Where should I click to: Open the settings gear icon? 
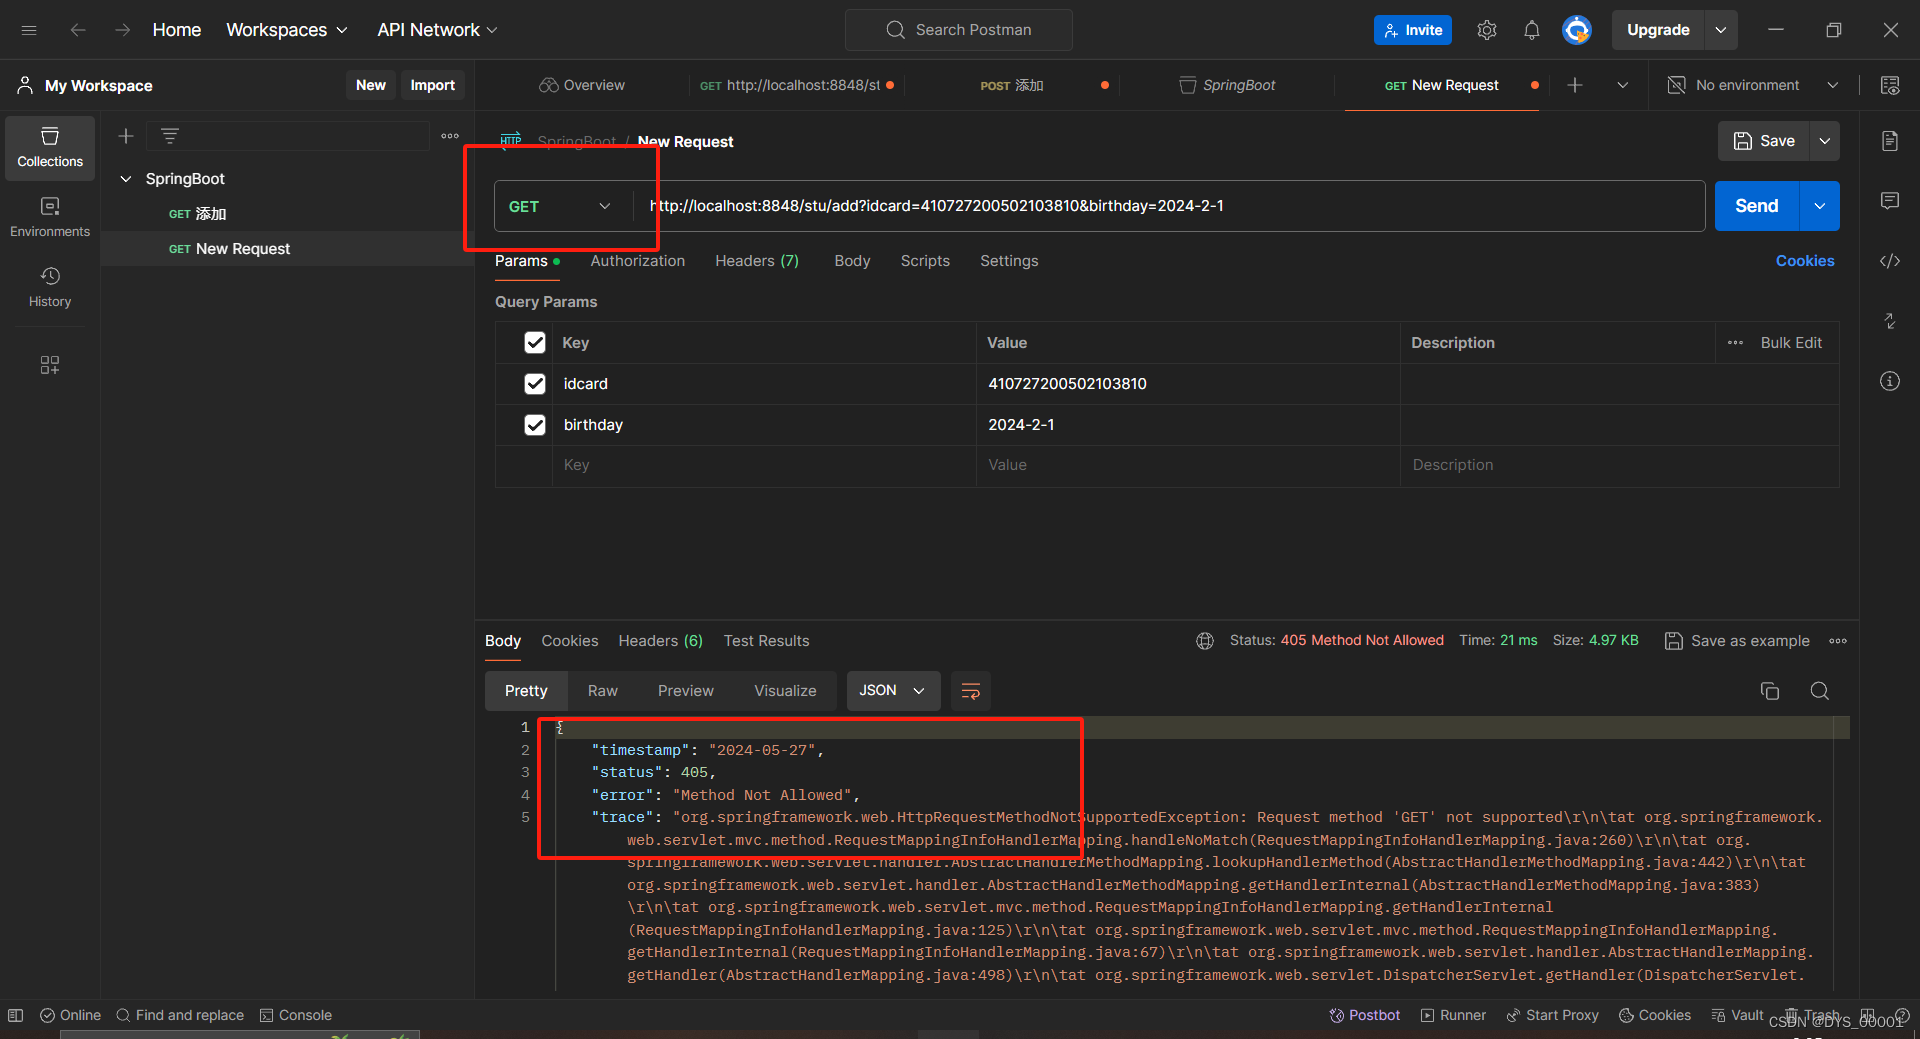[x=1487, y=30]
